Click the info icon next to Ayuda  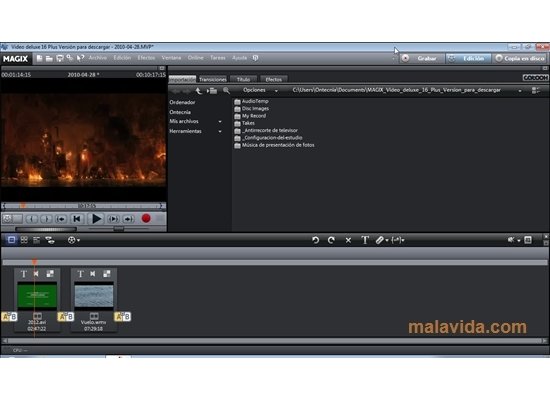(x=255, y=58)
